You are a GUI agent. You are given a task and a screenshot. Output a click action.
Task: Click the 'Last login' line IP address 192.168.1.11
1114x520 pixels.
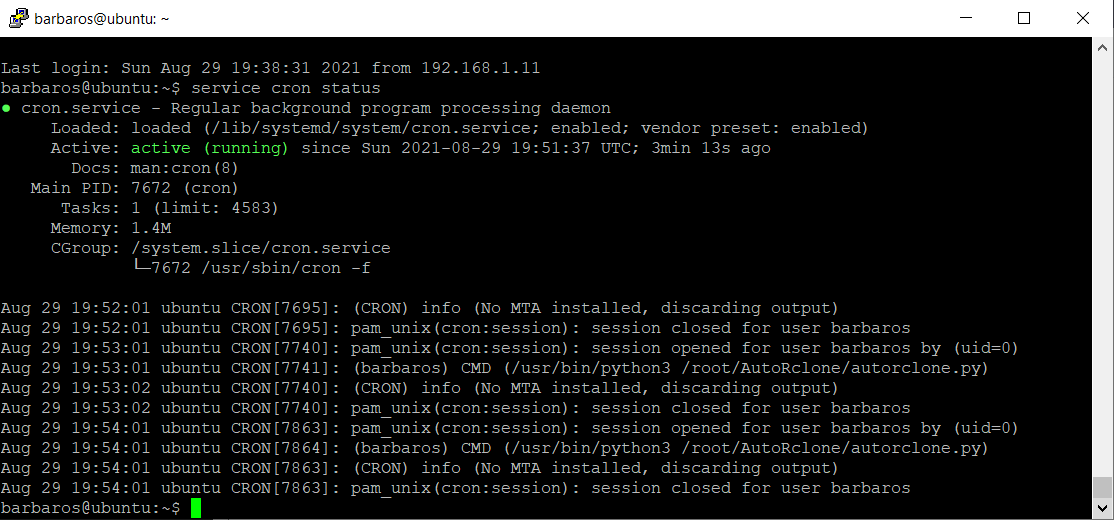click(x=481, y=69)
